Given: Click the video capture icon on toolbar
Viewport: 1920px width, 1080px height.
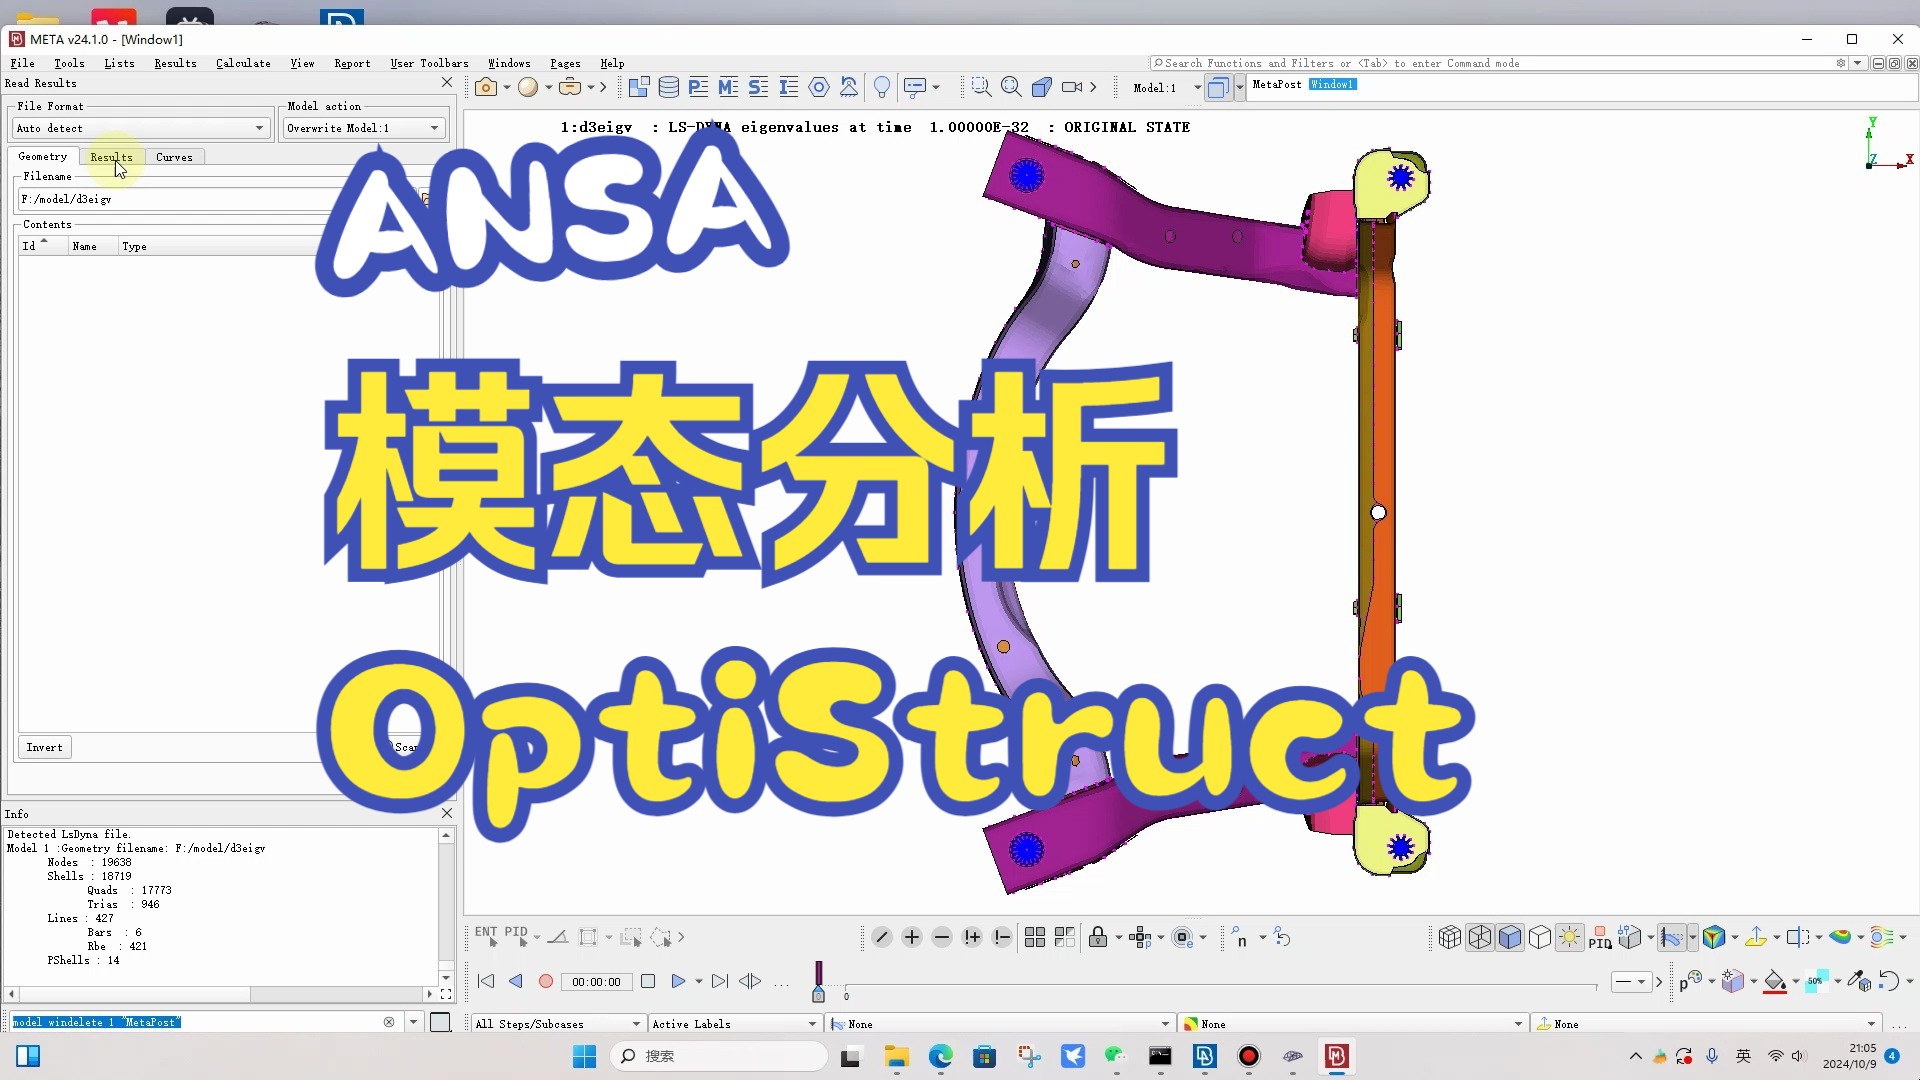Looking at the screenshot, I should tap(1072, 87).
